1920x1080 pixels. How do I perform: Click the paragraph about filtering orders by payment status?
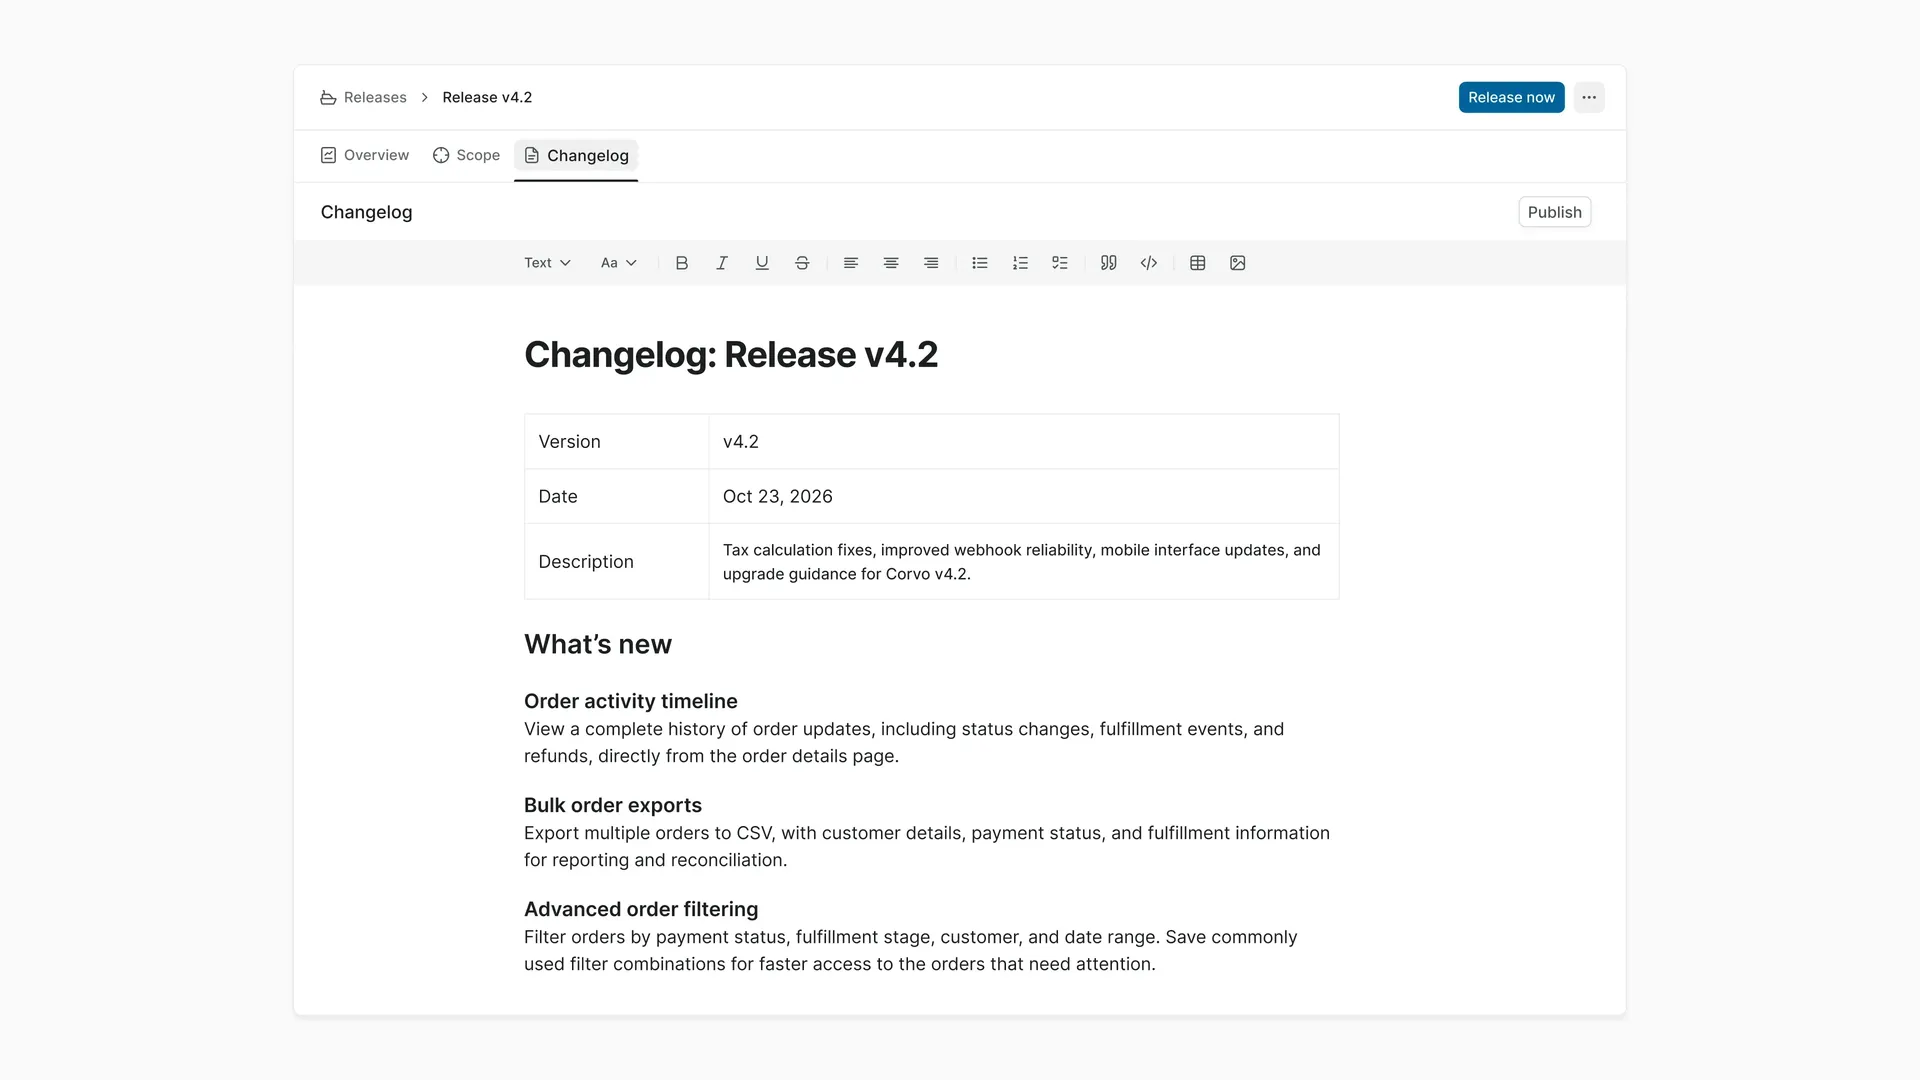(911, 951)
